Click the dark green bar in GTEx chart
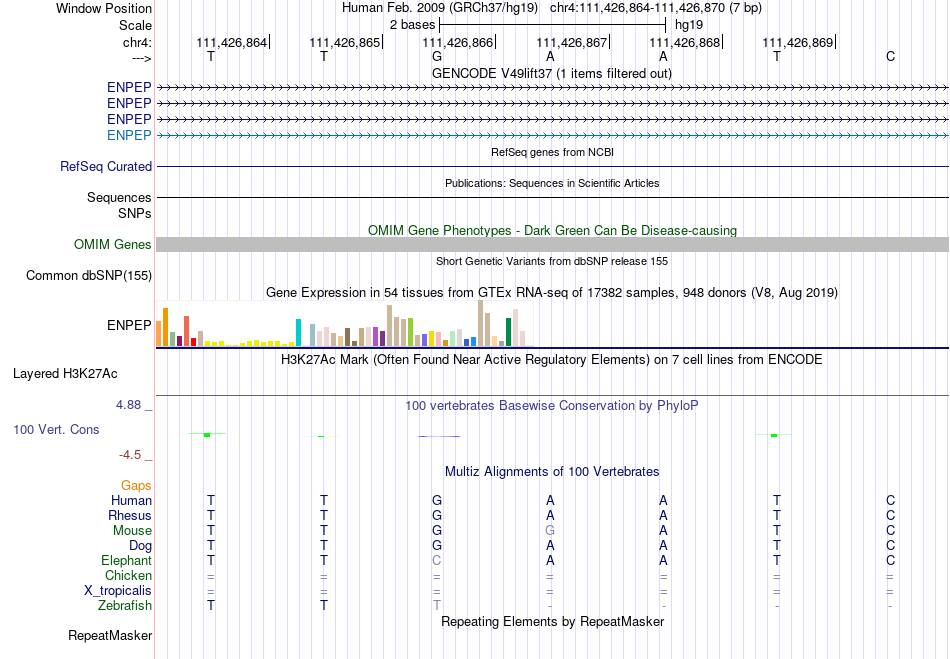 coord(508,332)
